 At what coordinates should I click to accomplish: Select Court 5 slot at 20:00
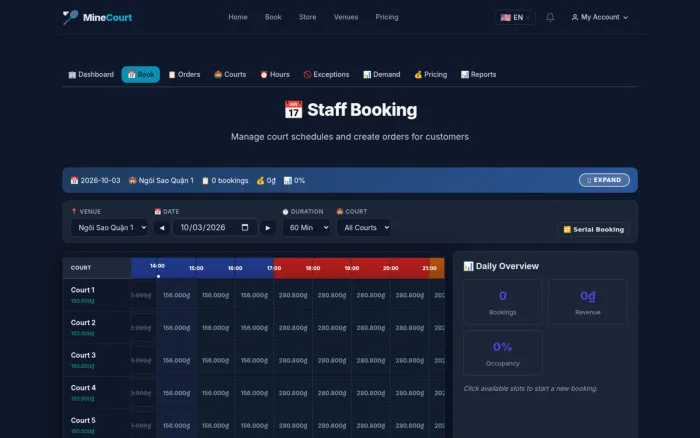409,425
